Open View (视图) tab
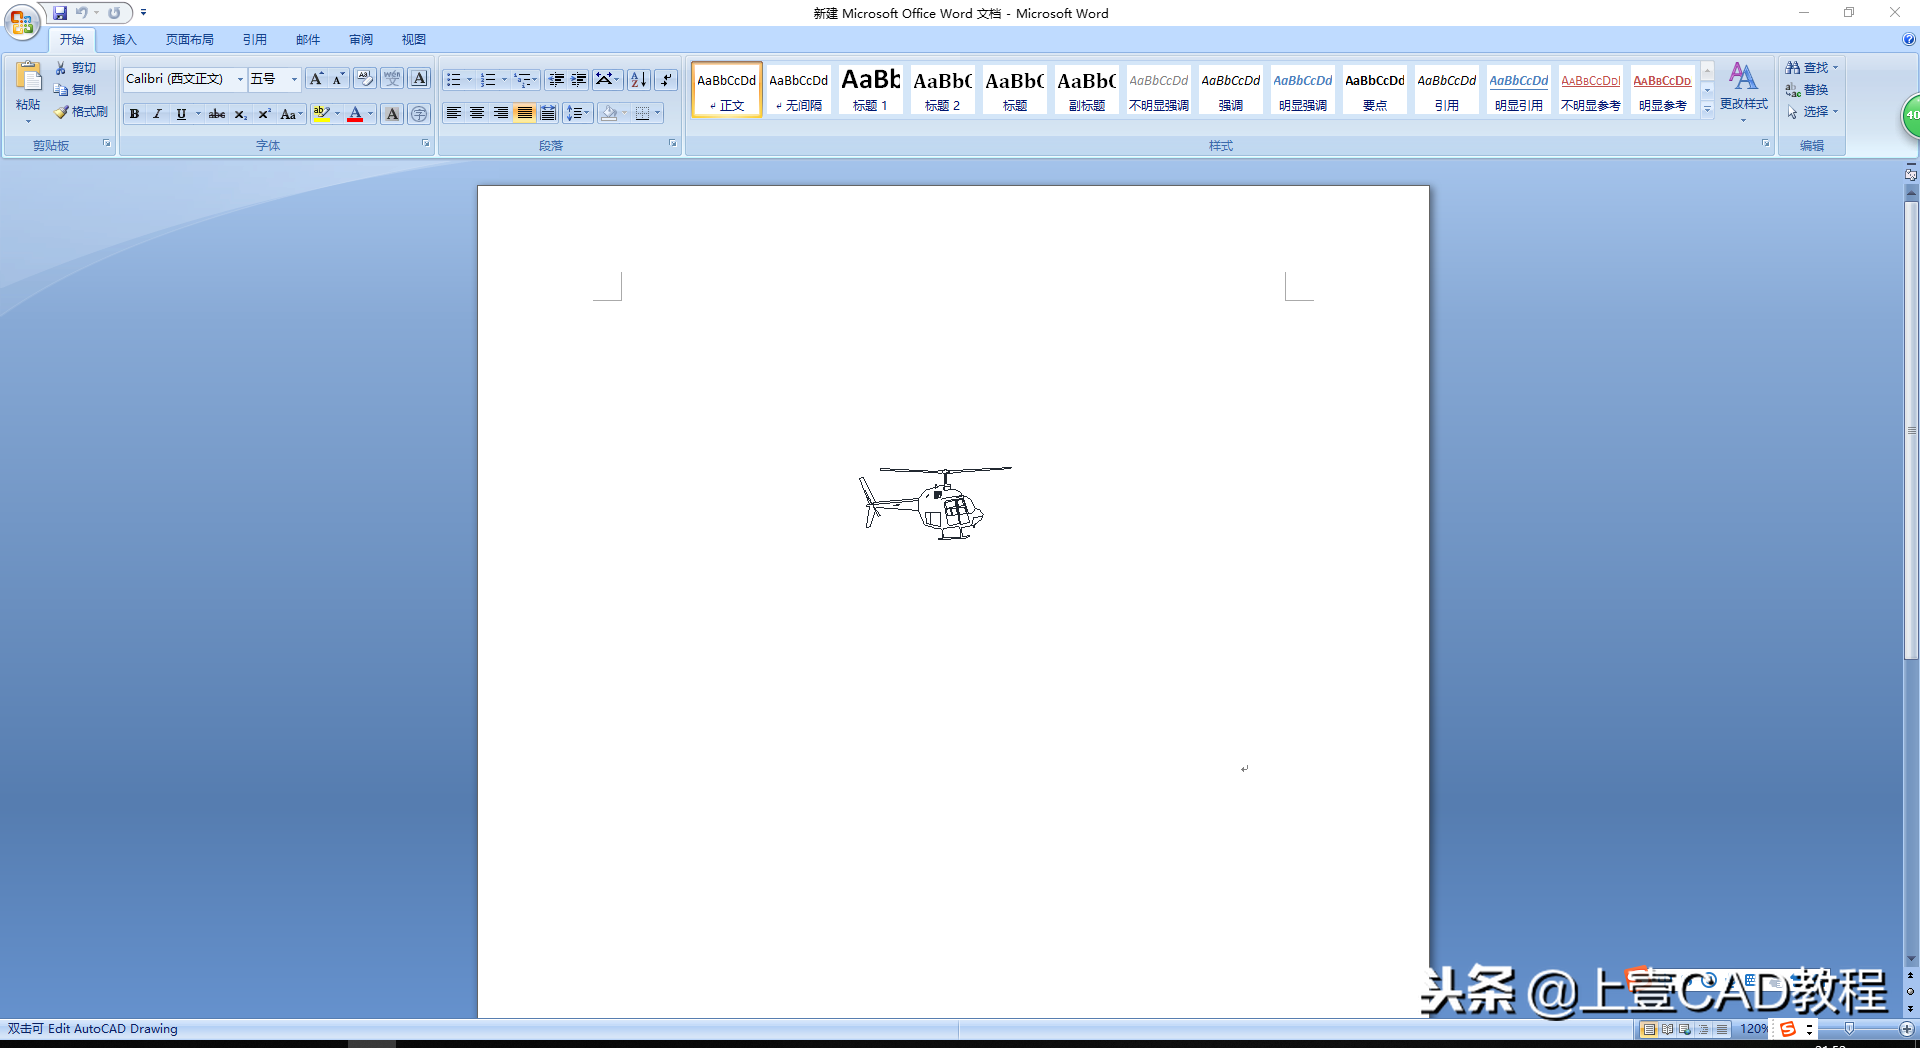Screen dimensions: 1920x1048 point(414,40)
